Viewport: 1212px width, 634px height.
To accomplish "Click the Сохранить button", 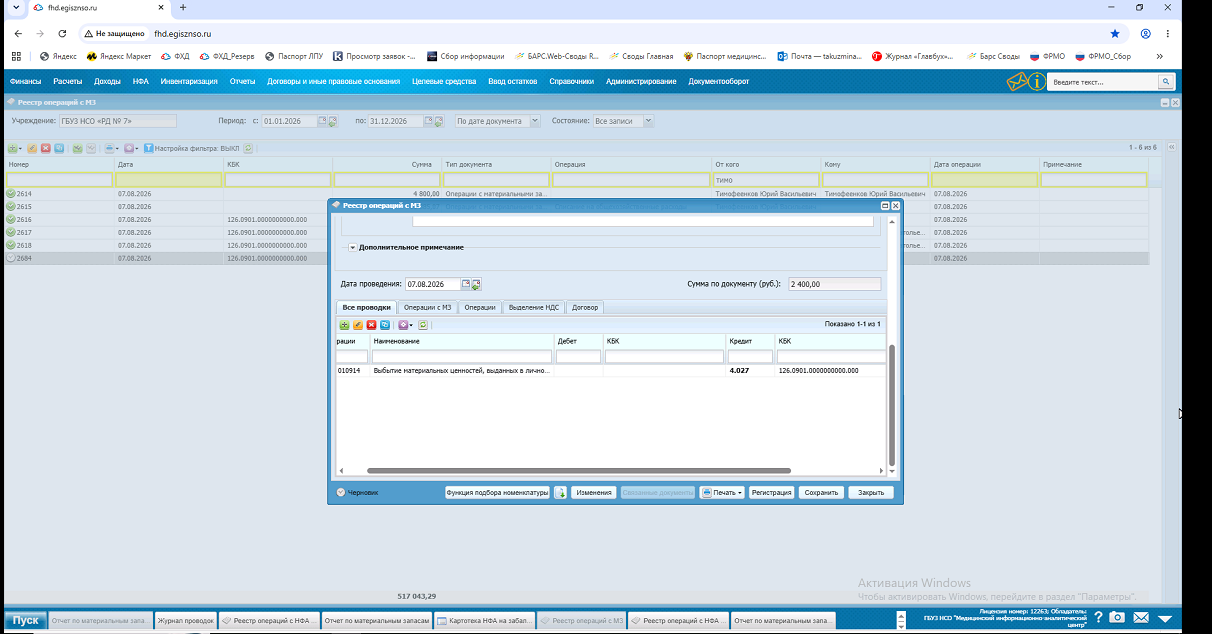I will click(821, 492).
